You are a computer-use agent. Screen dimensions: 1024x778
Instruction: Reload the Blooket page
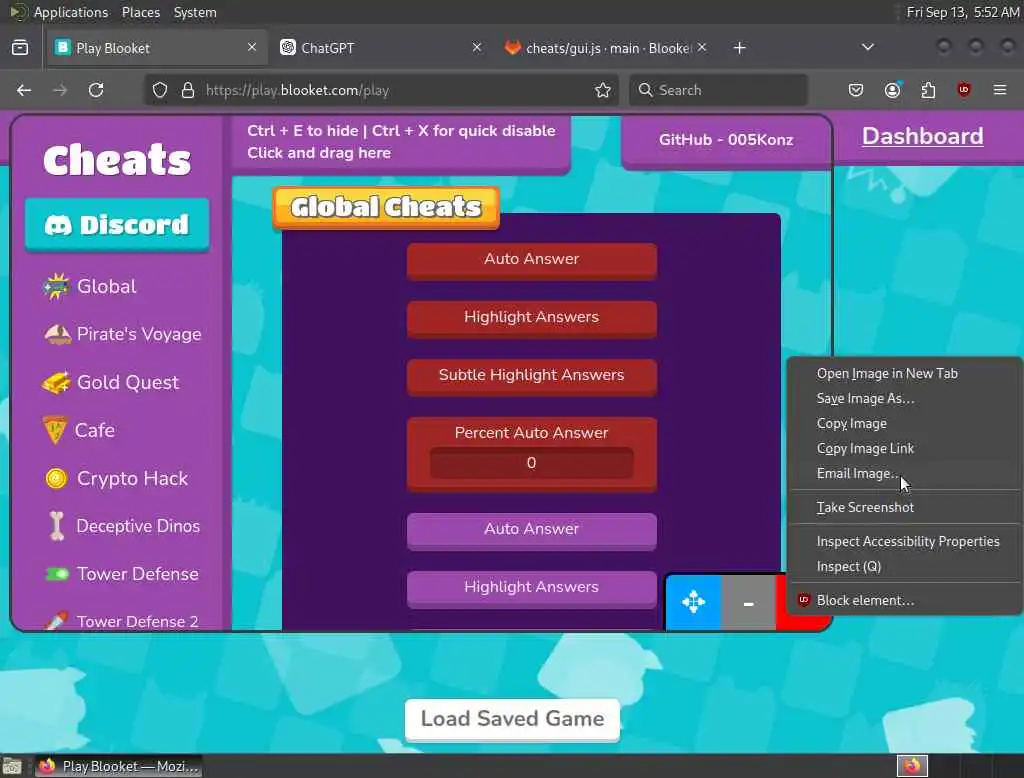click(x=96, y=90)
